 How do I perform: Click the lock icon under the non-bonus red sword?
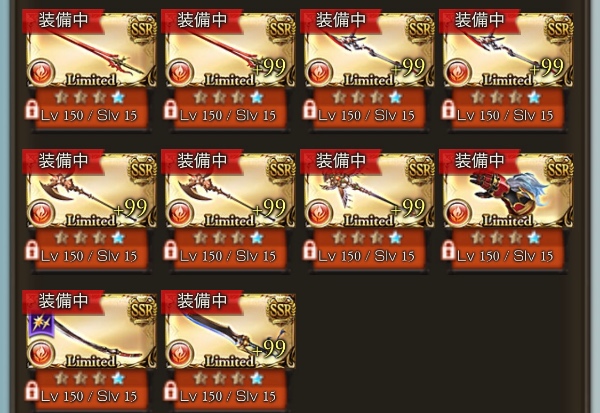tap(32, 110)
